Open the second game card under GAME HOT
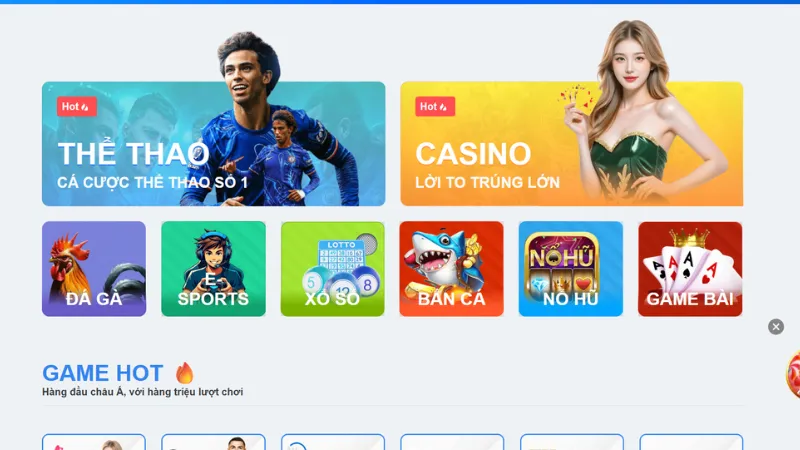This screenshot has width=800, height=450. pyautogui.click(x=213, y=442)
